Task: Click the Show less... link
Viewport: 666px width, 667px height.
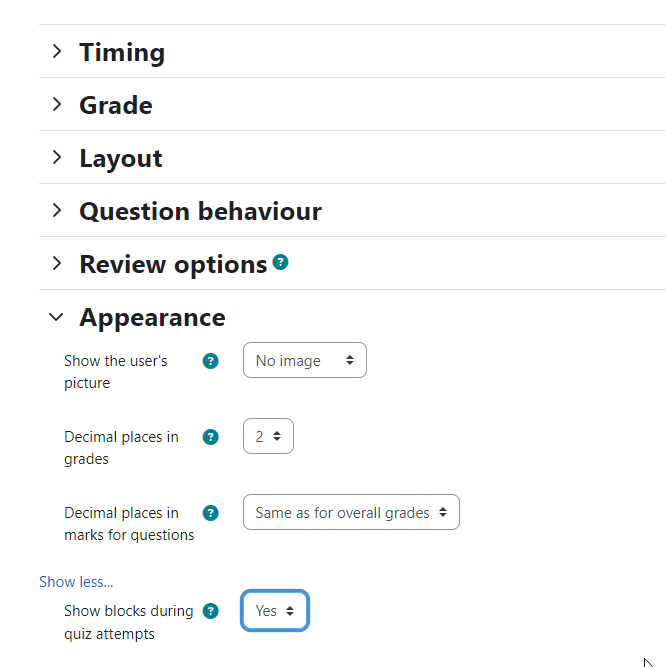Action: click(76, 581)
